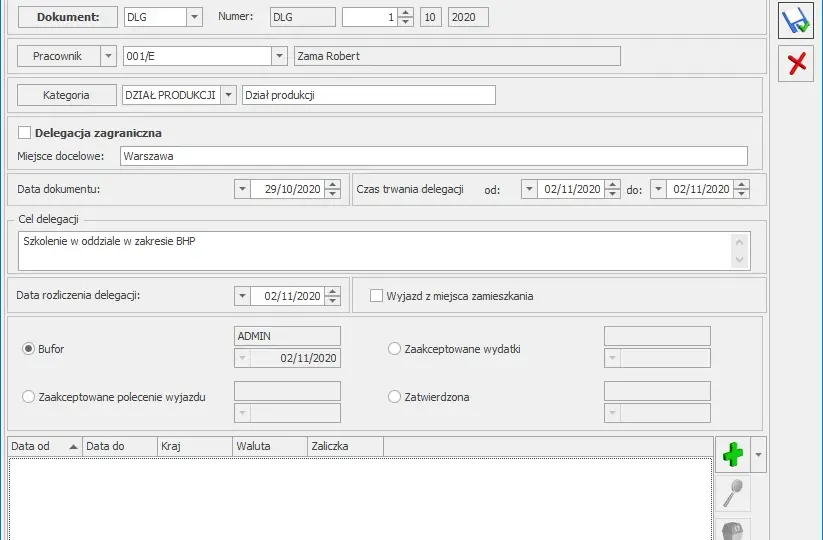
Task: Expand the Pracownik button dropdown arrow
Action: (x=108, y=56)
